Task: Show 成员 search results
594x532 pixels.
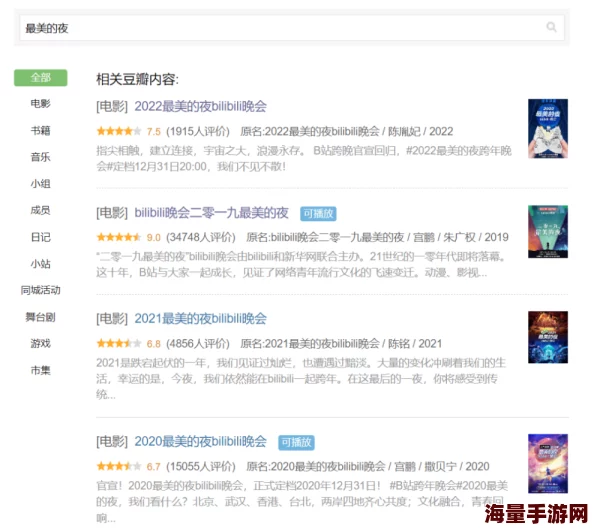Action: 41,210
